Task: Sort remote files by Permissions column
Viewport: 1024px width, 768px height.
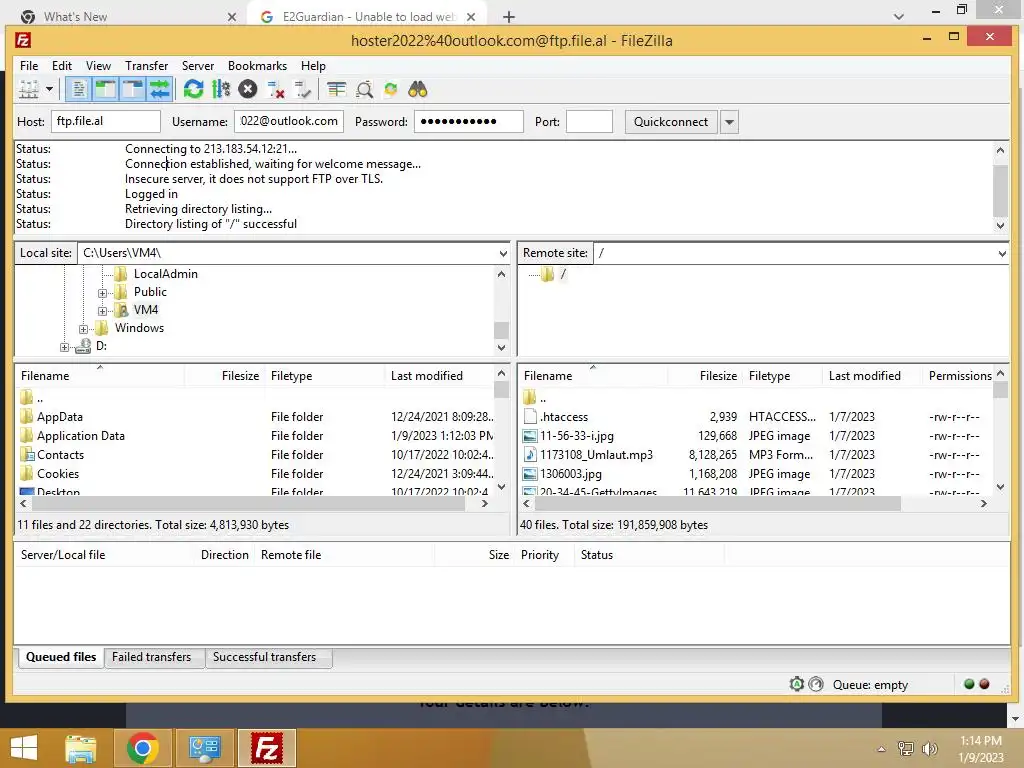Action: [959, 376]
